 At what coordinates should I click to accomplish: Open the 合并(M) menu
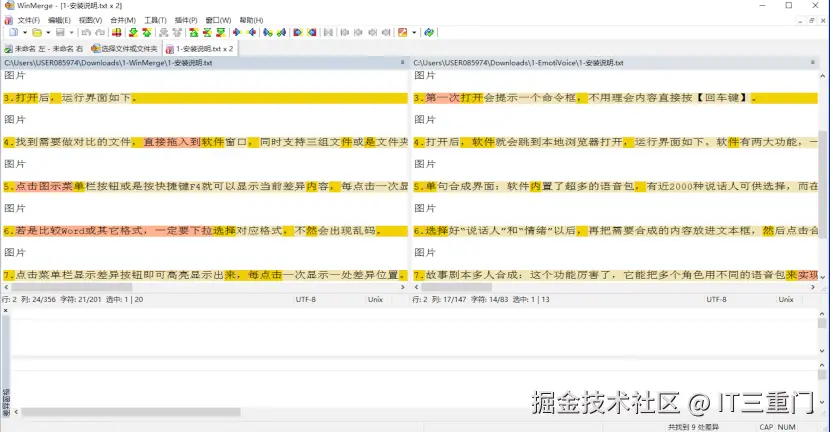123,20
